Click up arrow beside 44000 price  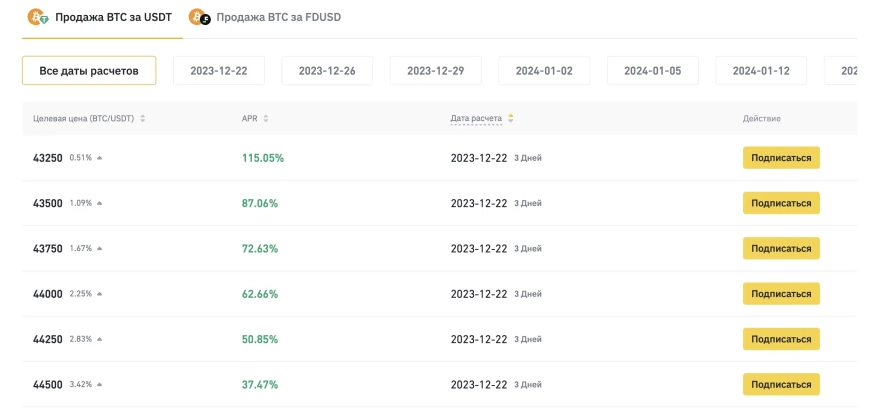(99, 294)
